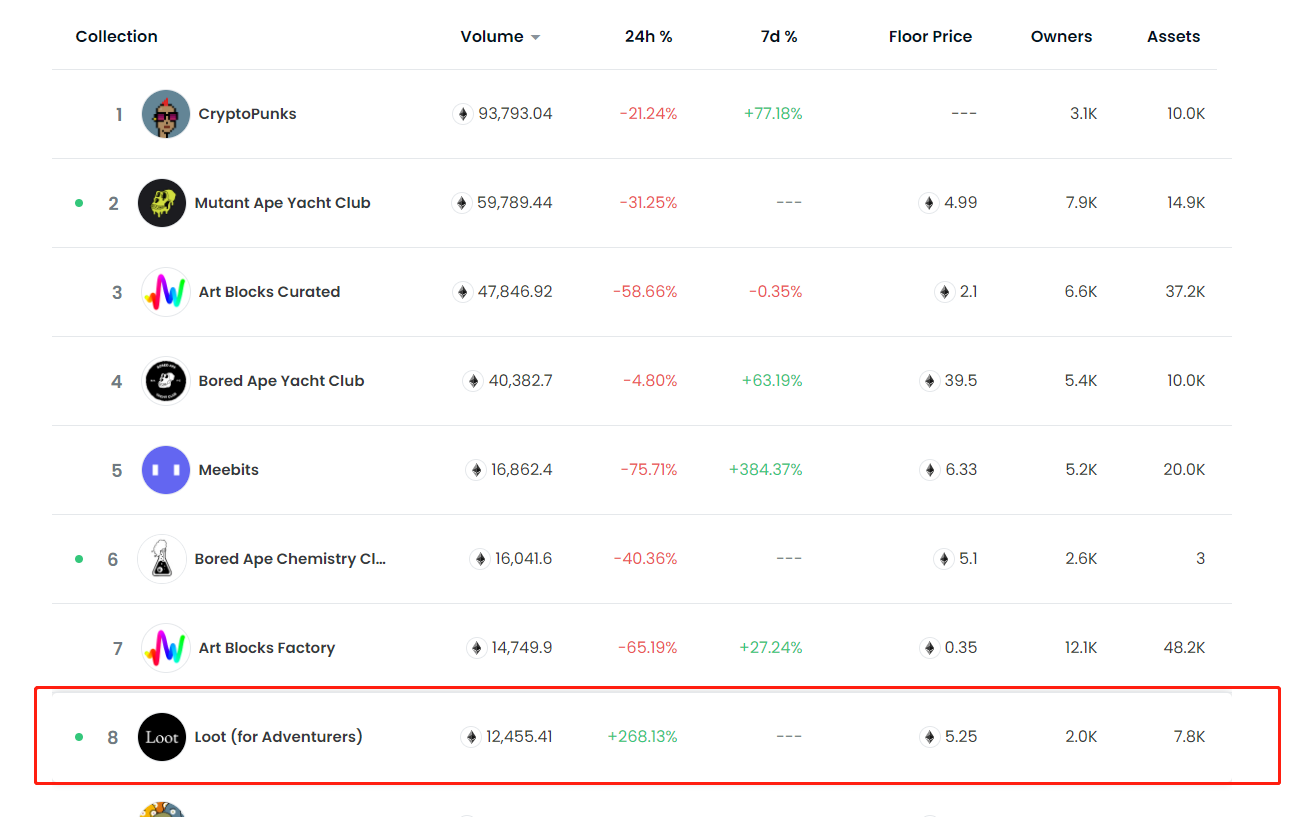Click the -75.71% Meebits 24h value

[648, 470]
